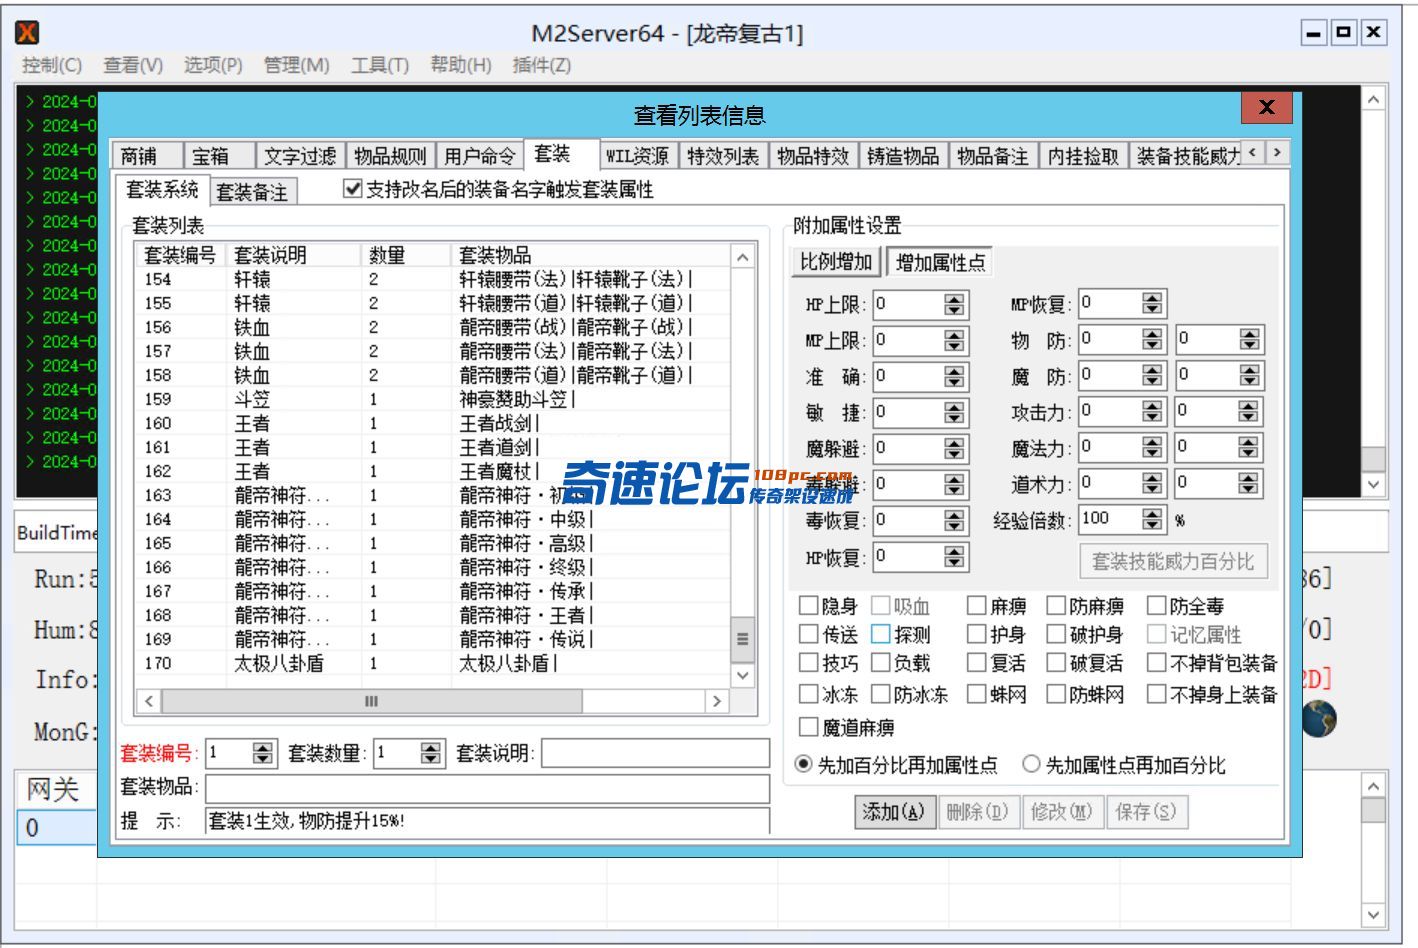This screenshot has height=948, width=1418.
Task: Click the 提示 text field
Action: point(487,821)
